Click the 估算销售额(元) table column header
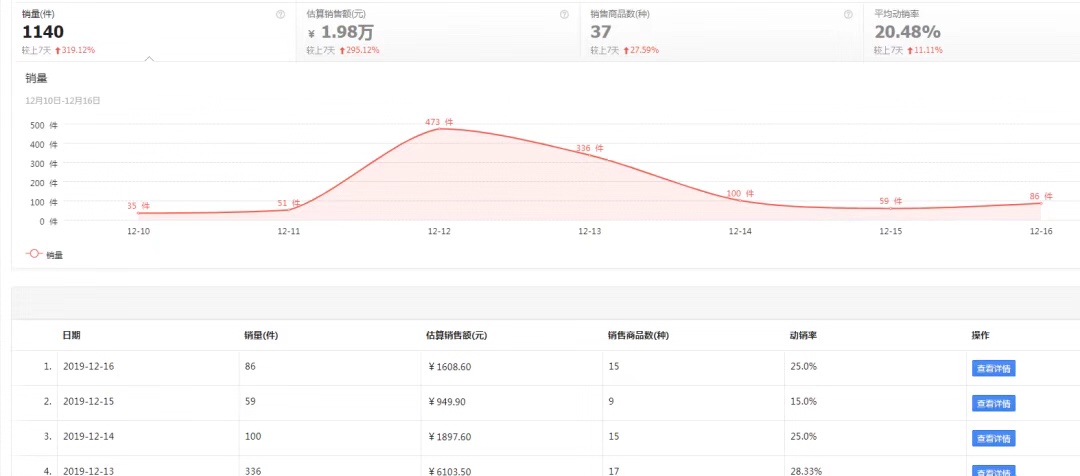 [x=457, y=335]
